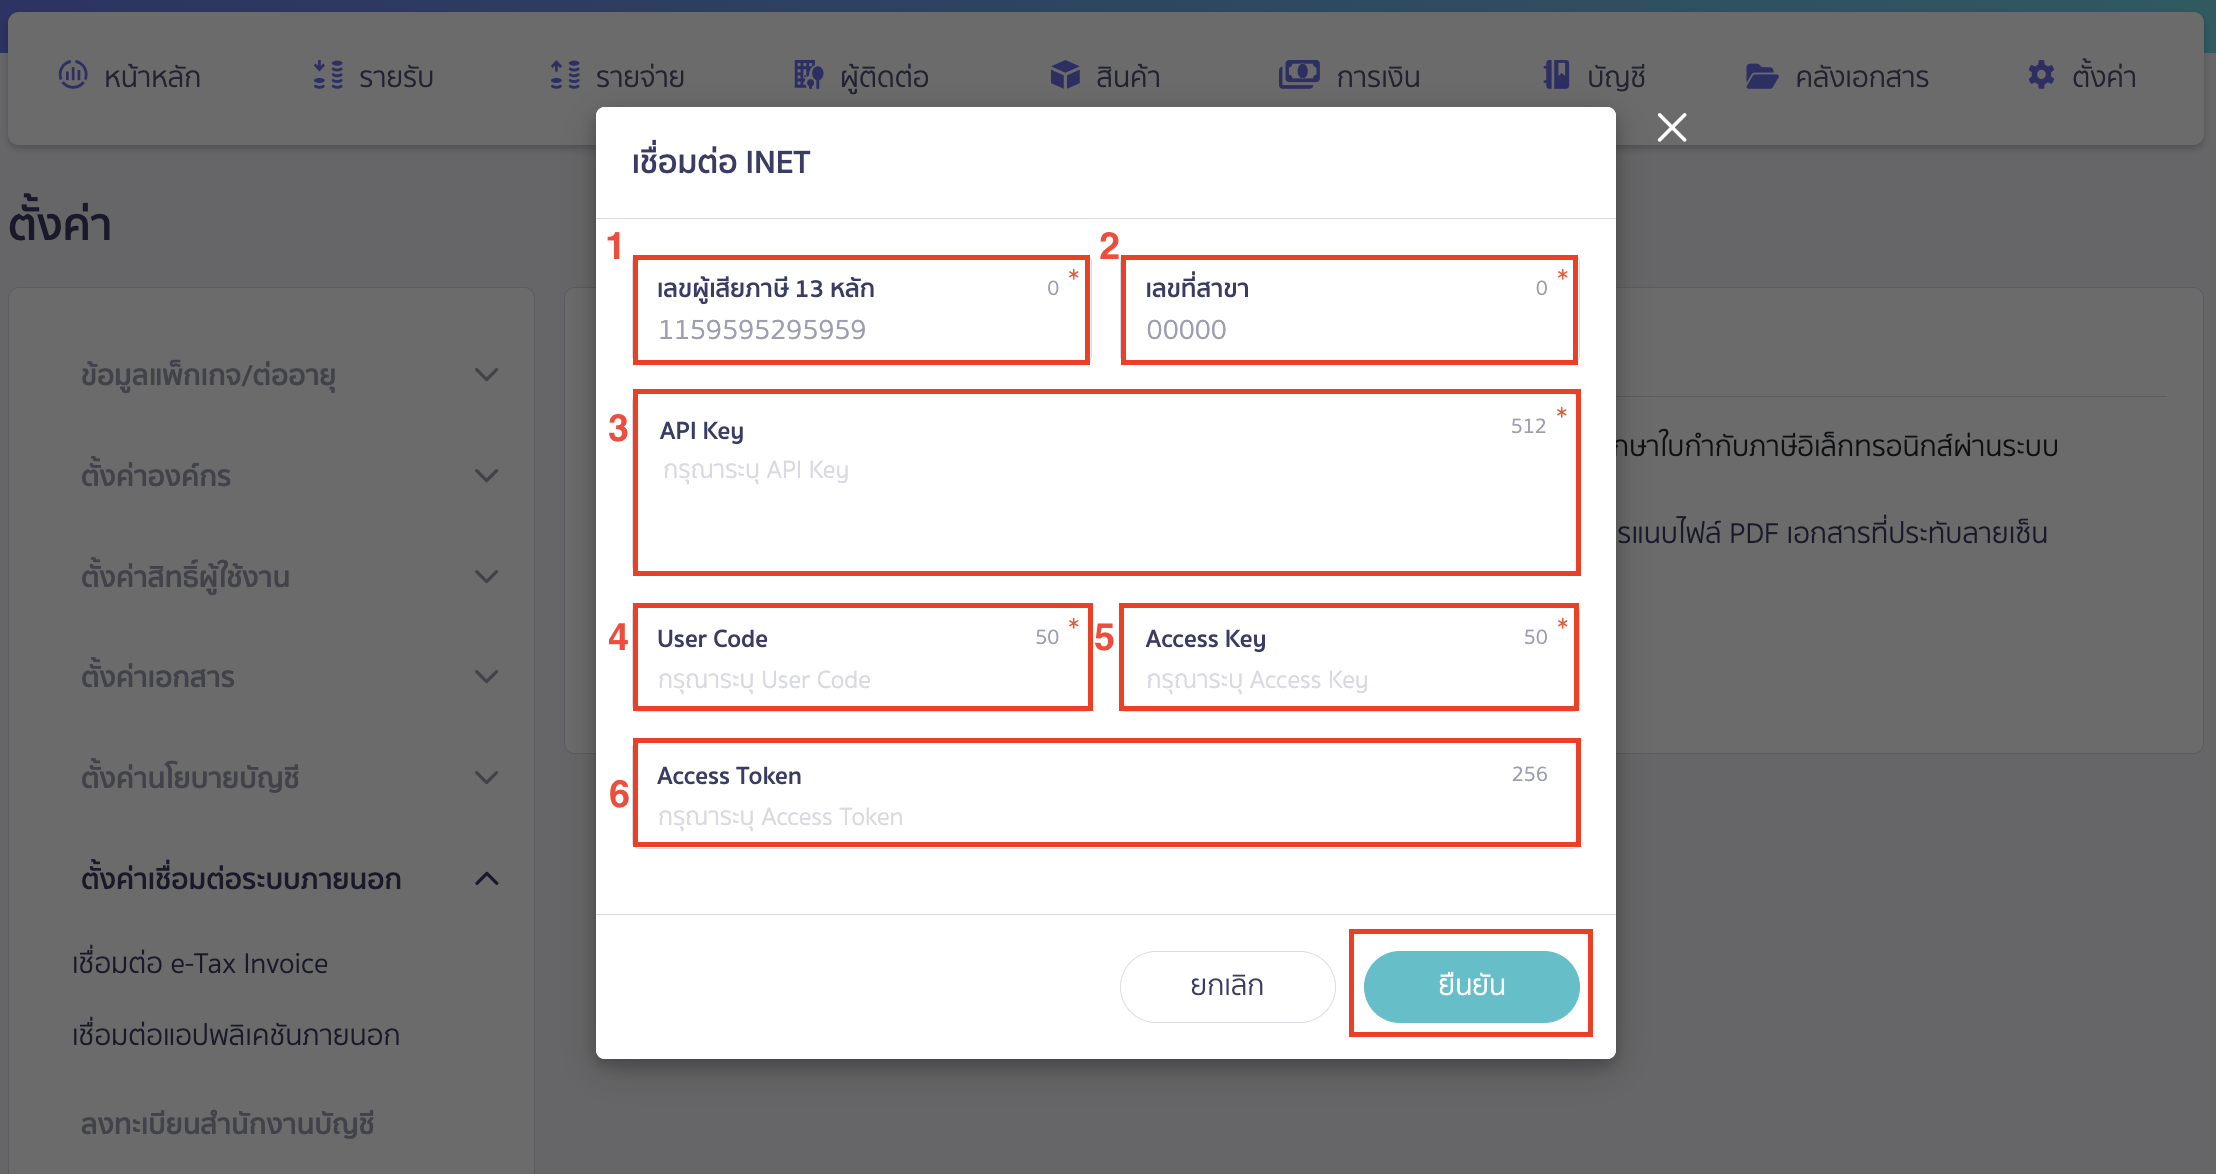Click the products box icon

pyautogui.click(x=1065, y=75)
